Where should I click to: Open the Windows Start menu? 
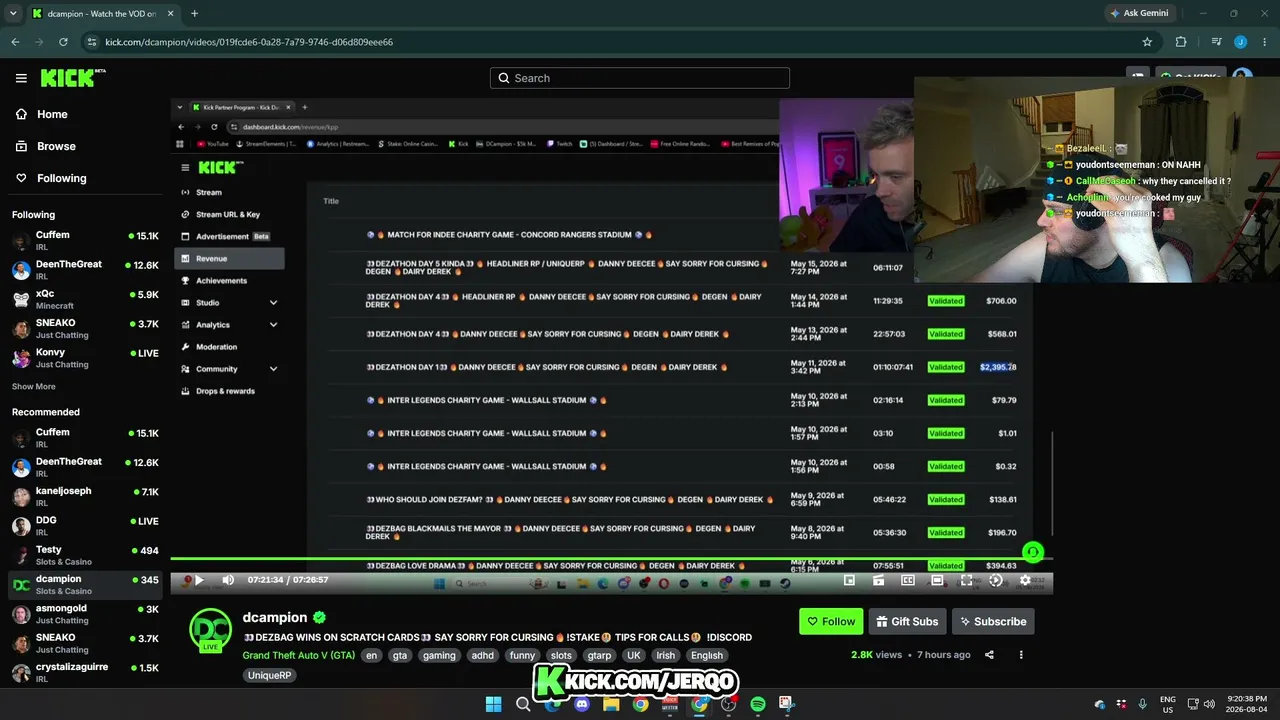click(494, 704)
